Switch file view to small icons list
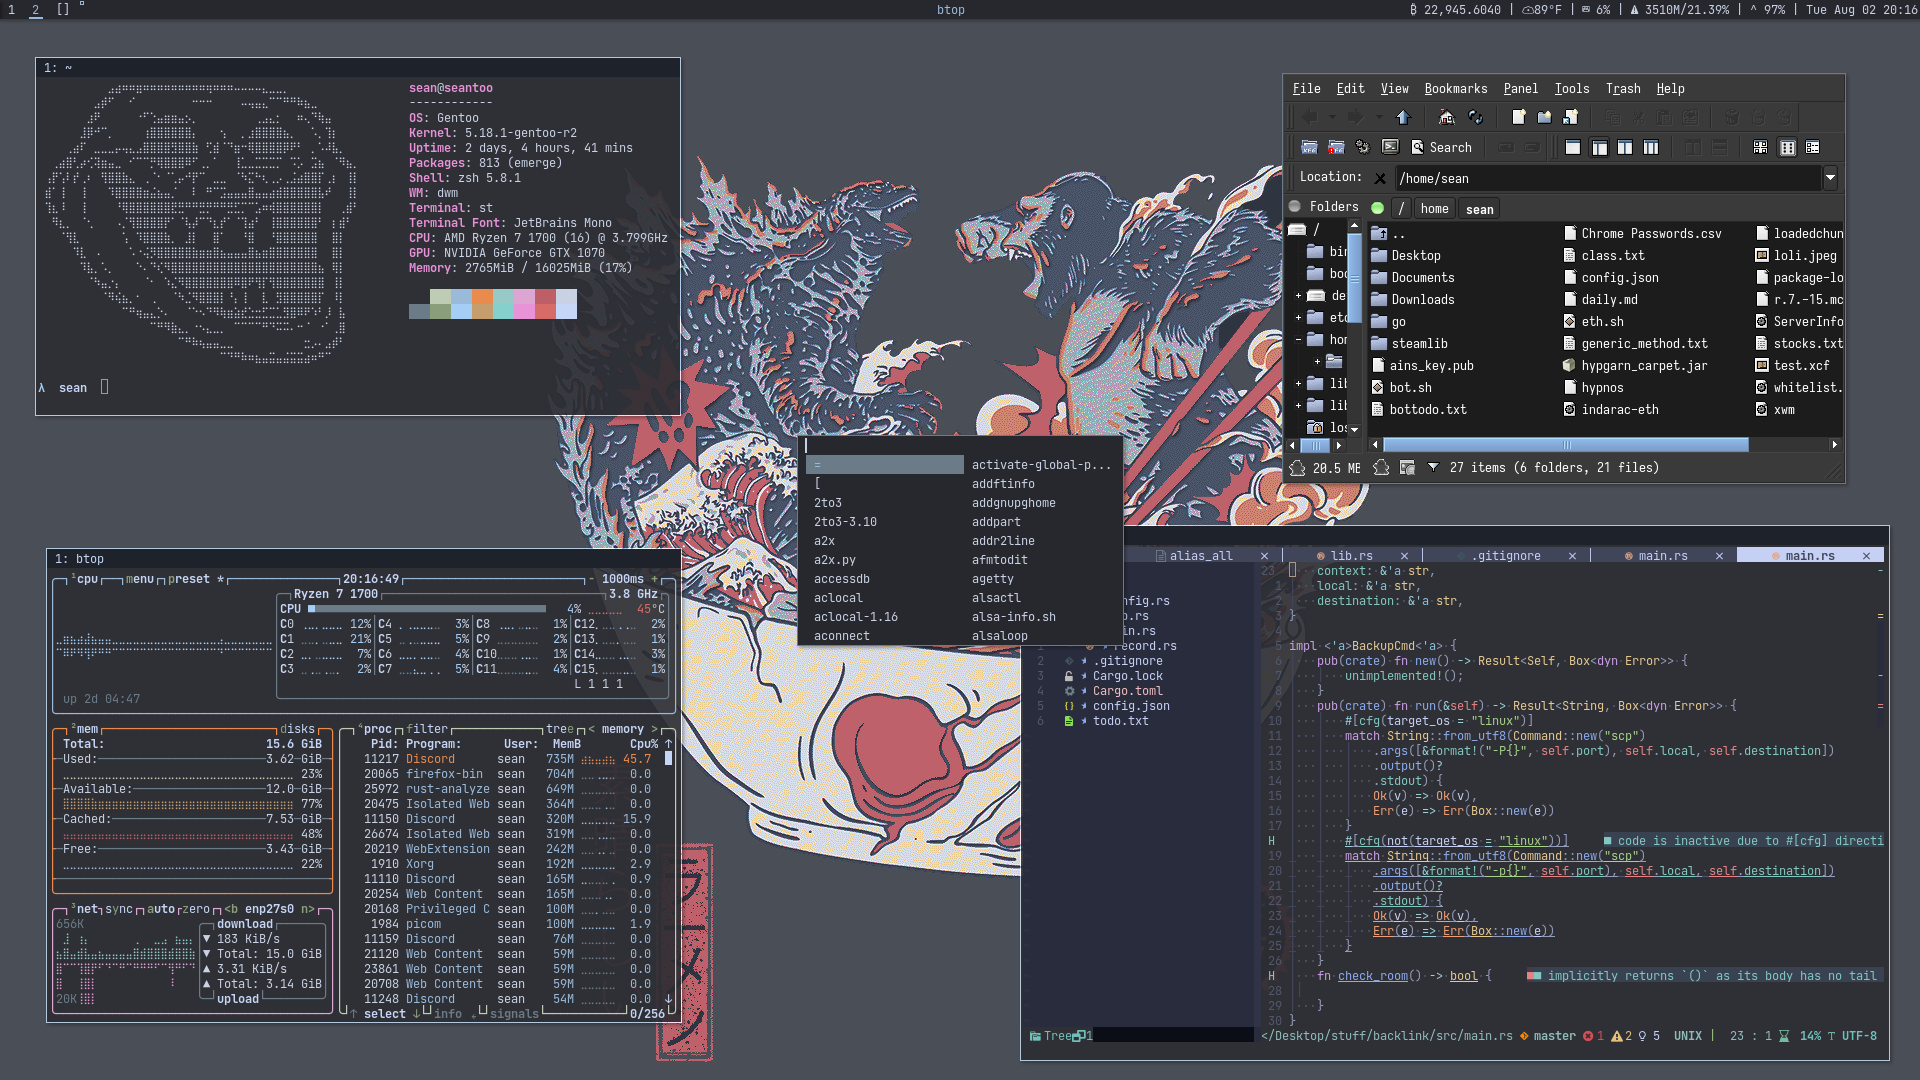The image size is (1920, 1080). tap(1787, 147)
